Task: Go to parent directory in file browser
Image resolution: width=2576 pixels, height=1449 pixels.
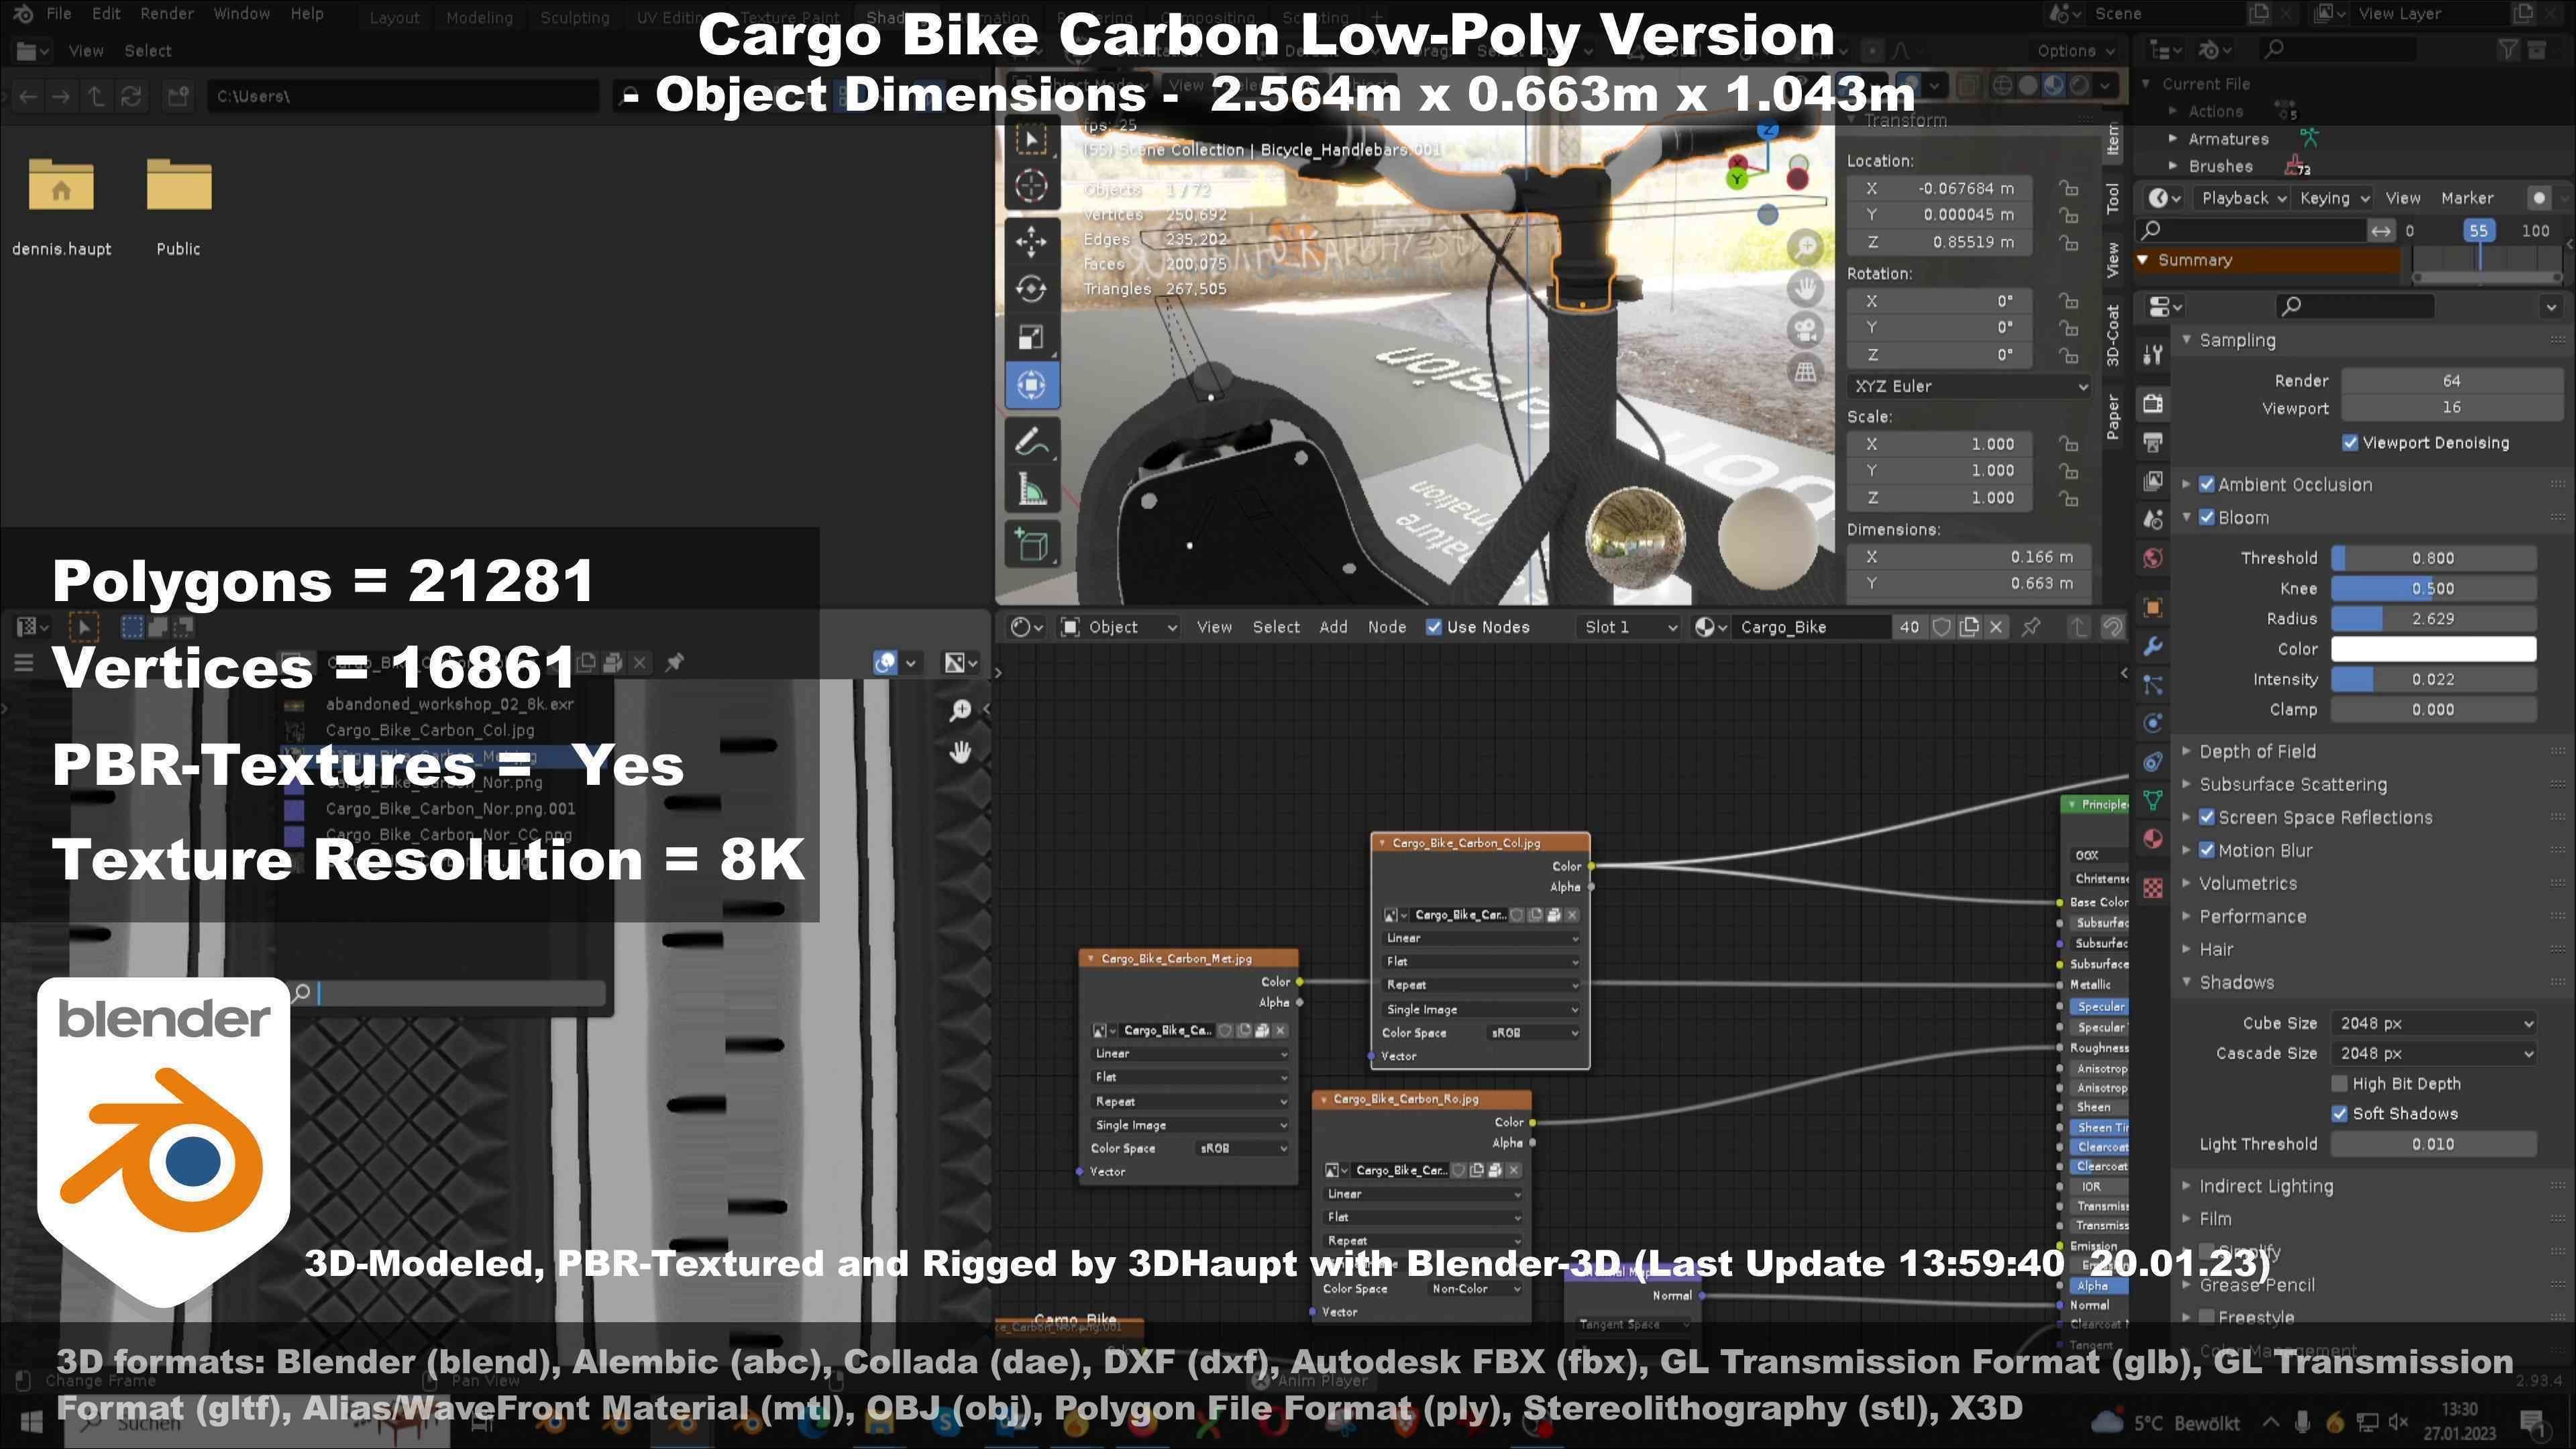Action: pos(96,96)
